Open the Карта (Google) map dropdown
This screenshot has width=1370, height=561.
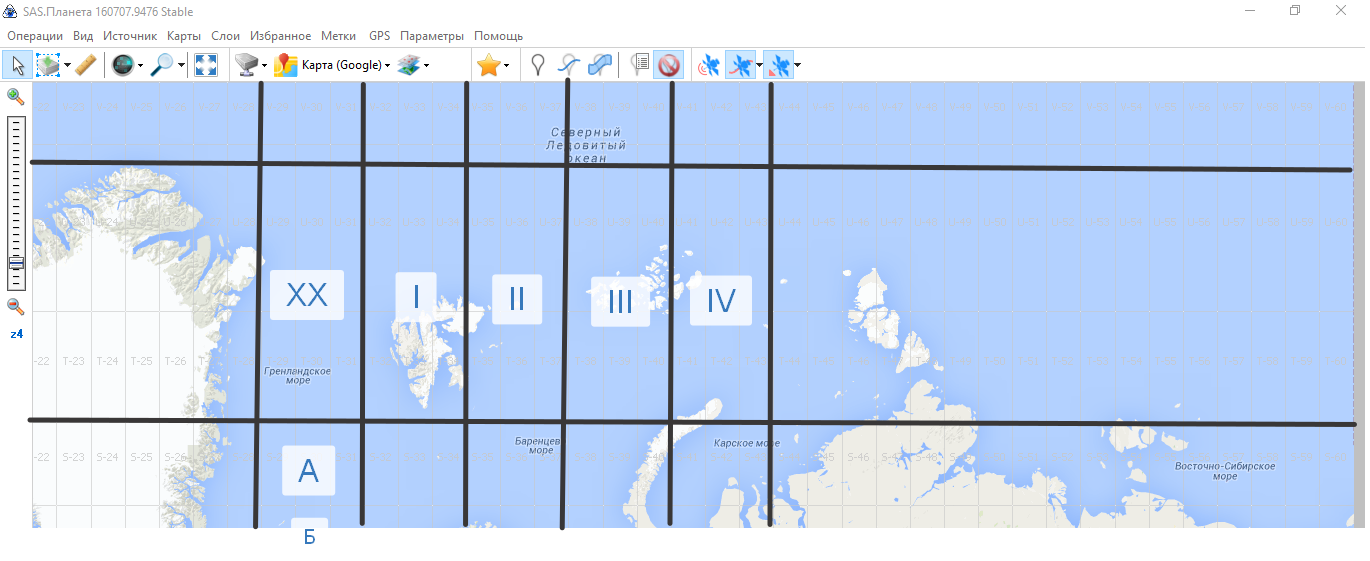click(x=345, y=66)
